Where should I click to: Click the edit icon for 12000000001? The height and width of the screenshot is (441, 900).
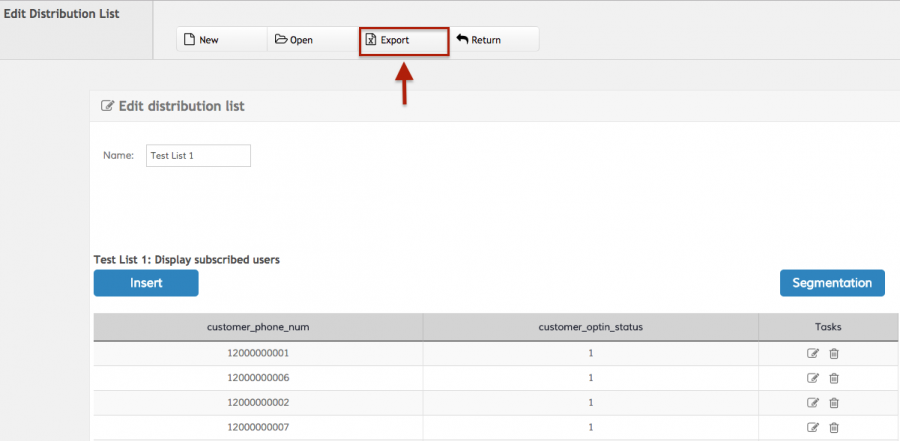coord(813,353)
